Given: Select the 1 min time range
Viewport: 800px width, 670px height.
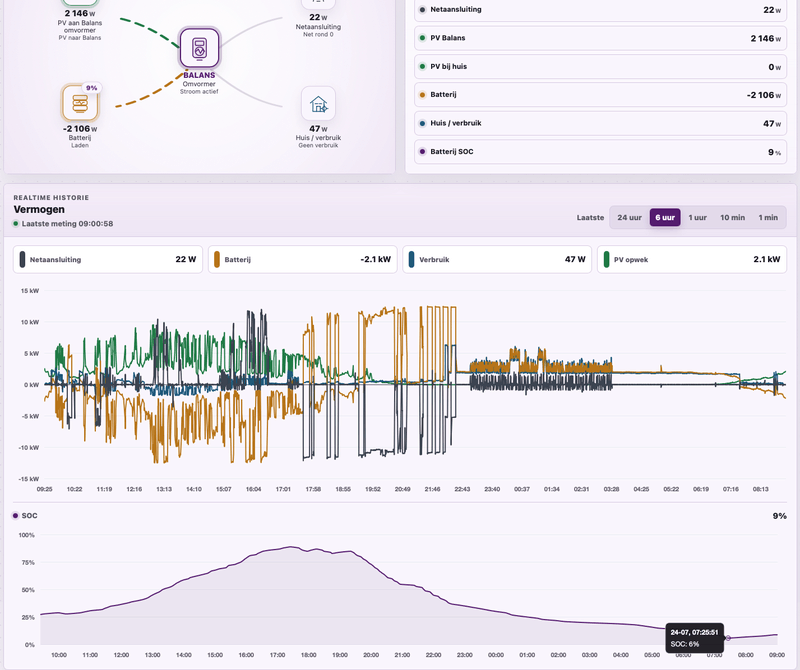Looking at the screenshot, I should tap(768, 217).
